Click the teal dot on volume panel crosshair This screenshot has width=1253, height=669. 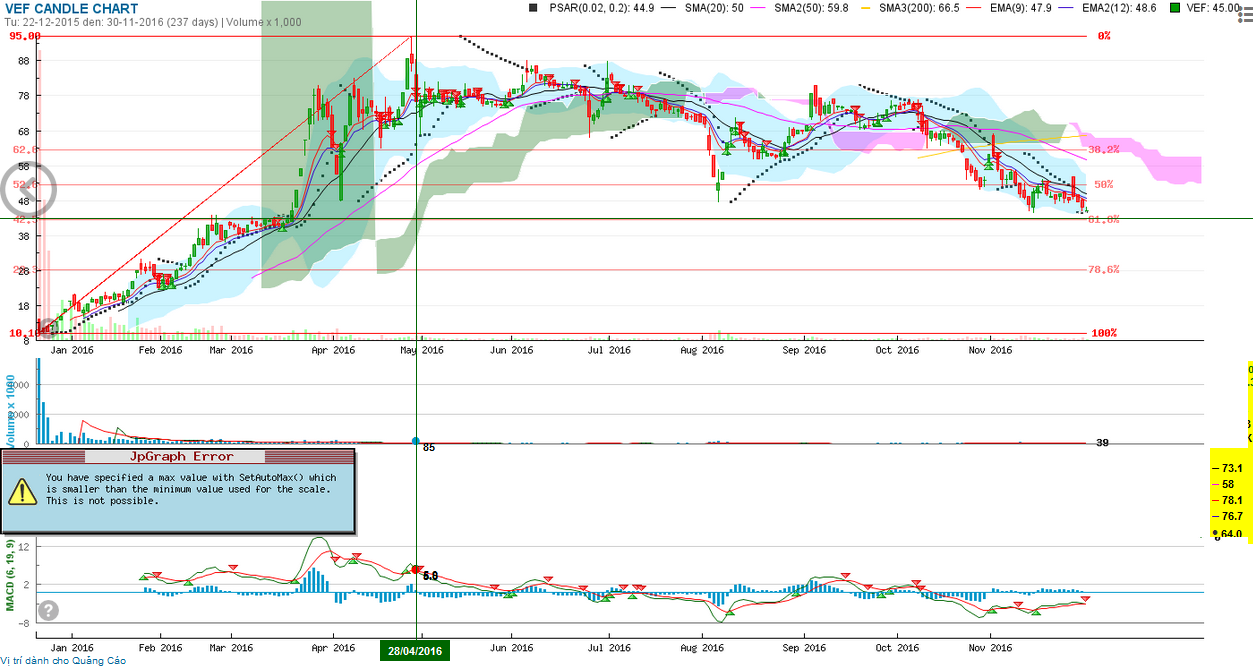pos(416,441)
